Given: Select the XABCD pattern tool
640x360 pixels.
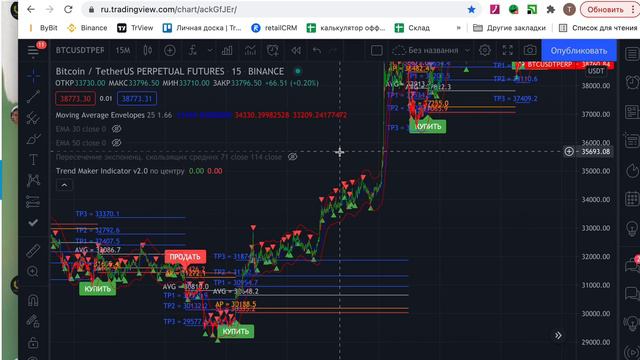Looking at the screenshot, I should tap(33, 180).
